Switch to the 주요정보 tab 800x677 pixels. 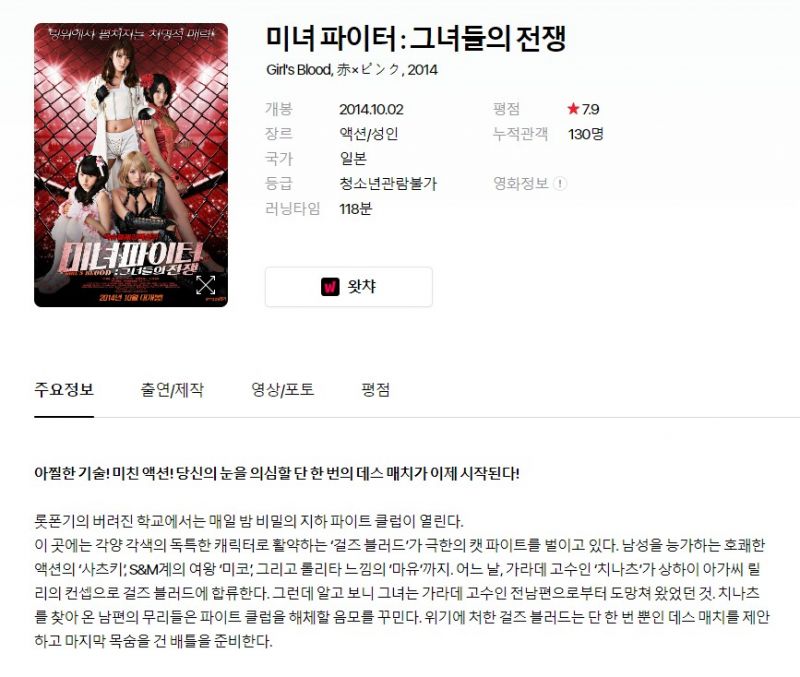pos(64,390)
